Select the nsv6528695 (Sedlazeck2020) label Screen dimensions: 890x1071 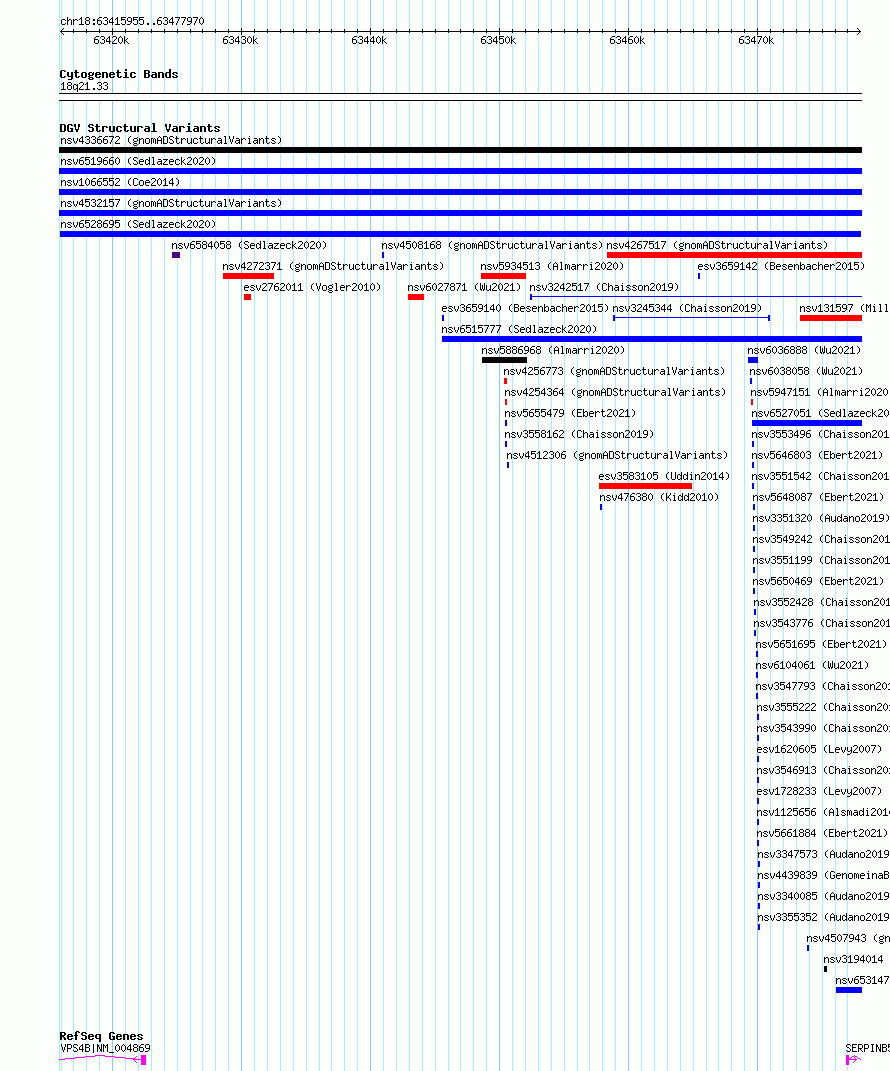138,224
